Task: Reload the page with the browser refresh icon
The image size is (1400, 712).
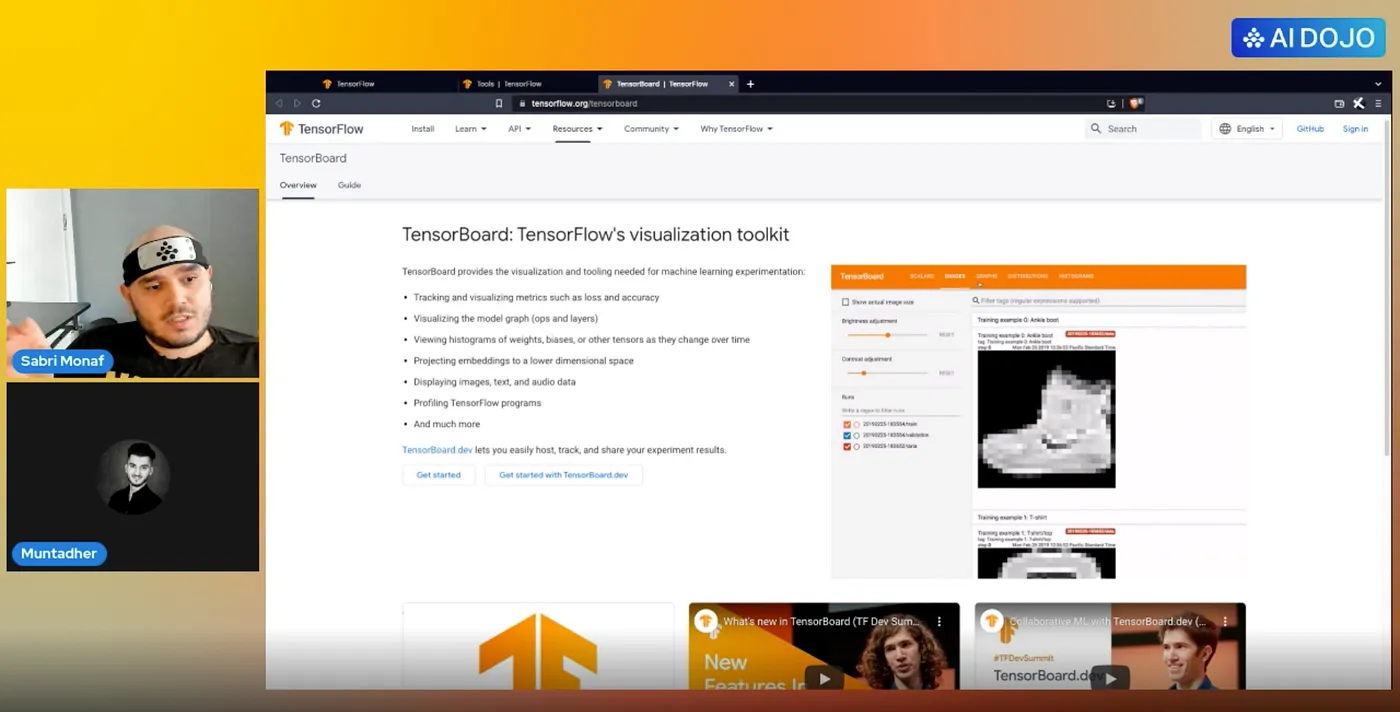Action: pyautogui.click(x=316, y=103)
